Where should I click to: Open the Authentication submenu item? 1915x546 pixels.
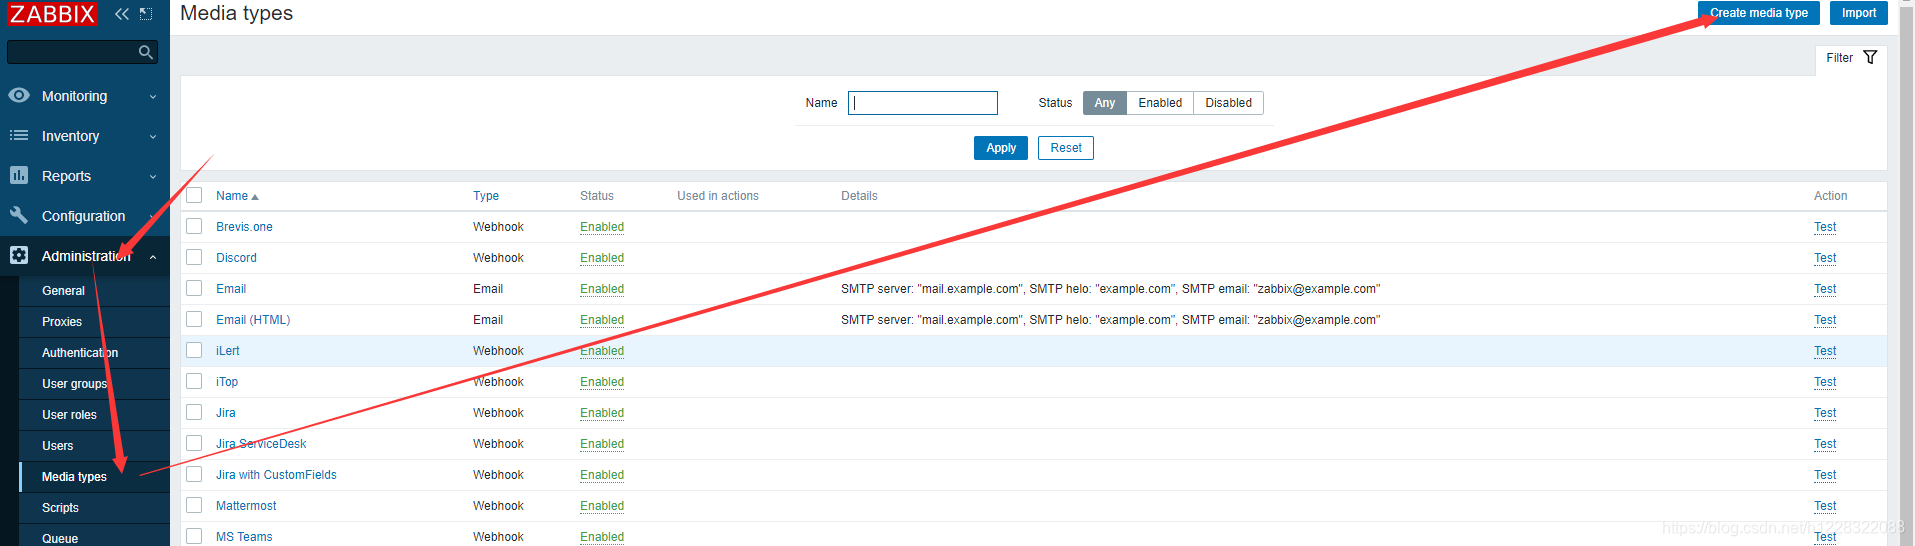94,353
